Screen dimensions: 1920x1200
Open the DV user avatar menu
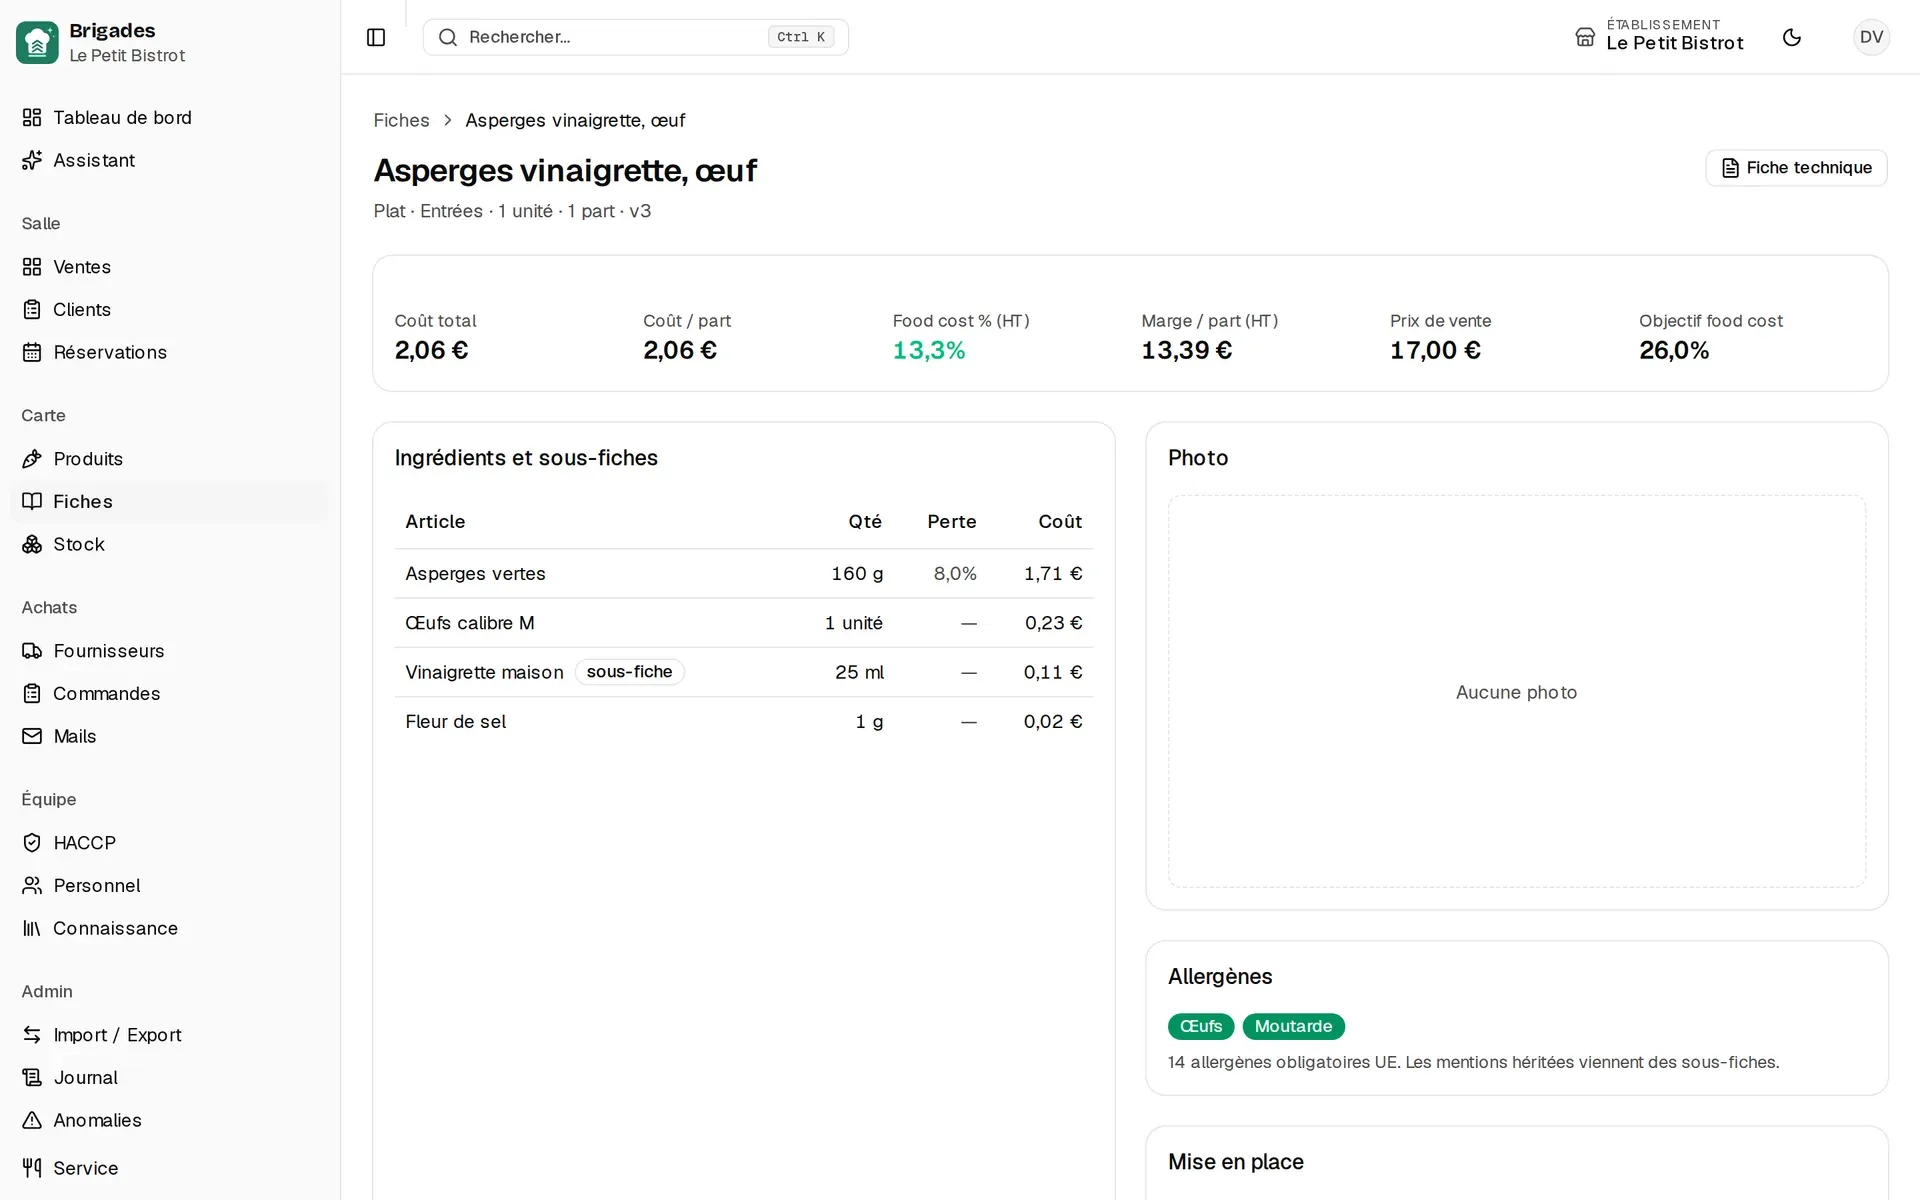click(x=1871, y=37)
